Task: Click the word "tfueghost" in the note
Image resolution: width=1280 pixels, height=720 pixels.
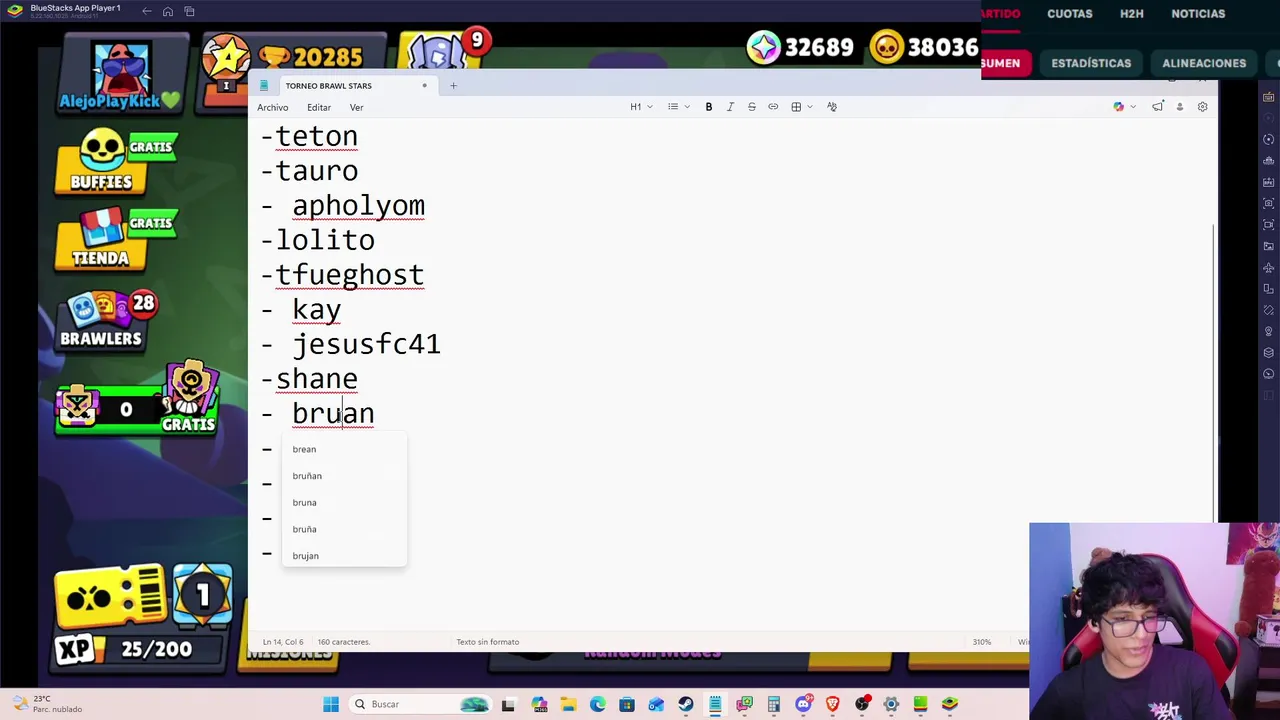Action: coord(349,275)
